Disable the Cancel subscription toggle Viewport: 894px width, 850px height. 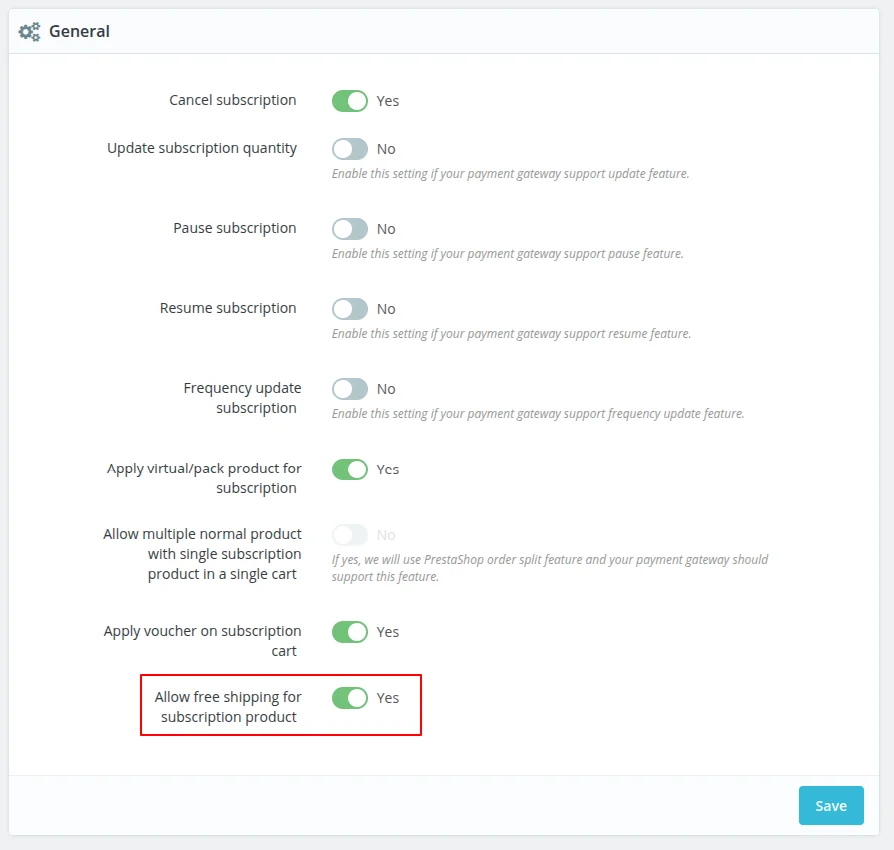pyautogui.click(x=350, y=100)
